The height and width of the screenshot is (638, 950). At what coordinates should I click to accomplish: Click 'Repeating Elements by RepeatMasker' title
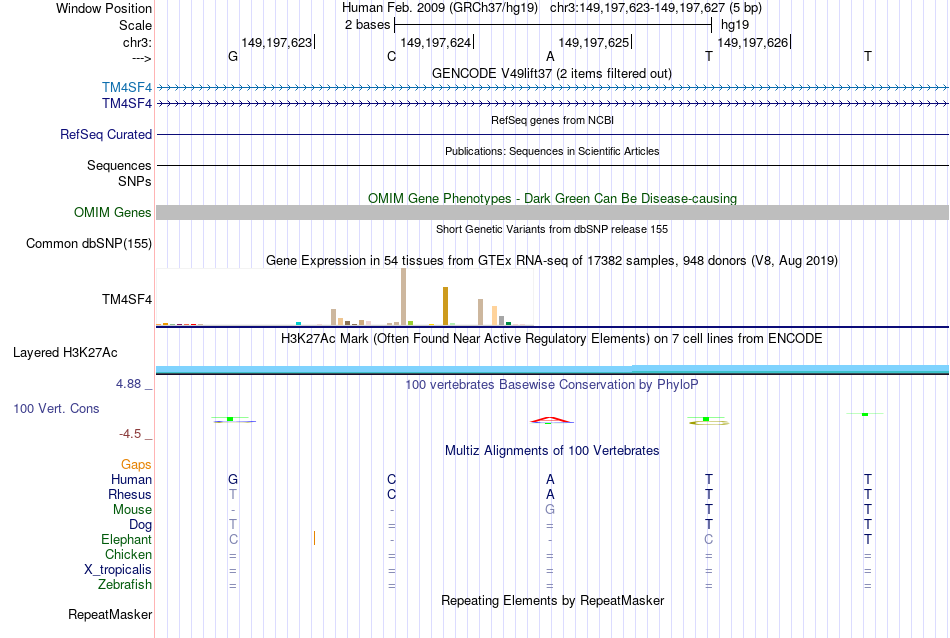click(x=552, y=600)
